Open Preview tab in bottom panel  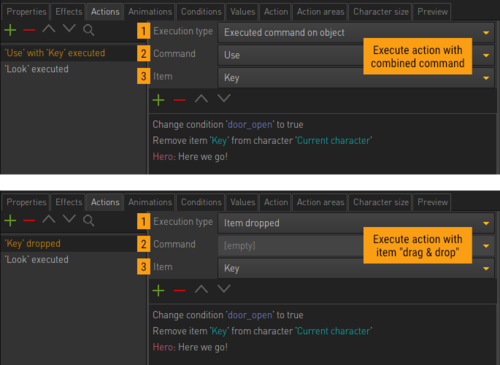pyautogui.click(x=432, y=202)
